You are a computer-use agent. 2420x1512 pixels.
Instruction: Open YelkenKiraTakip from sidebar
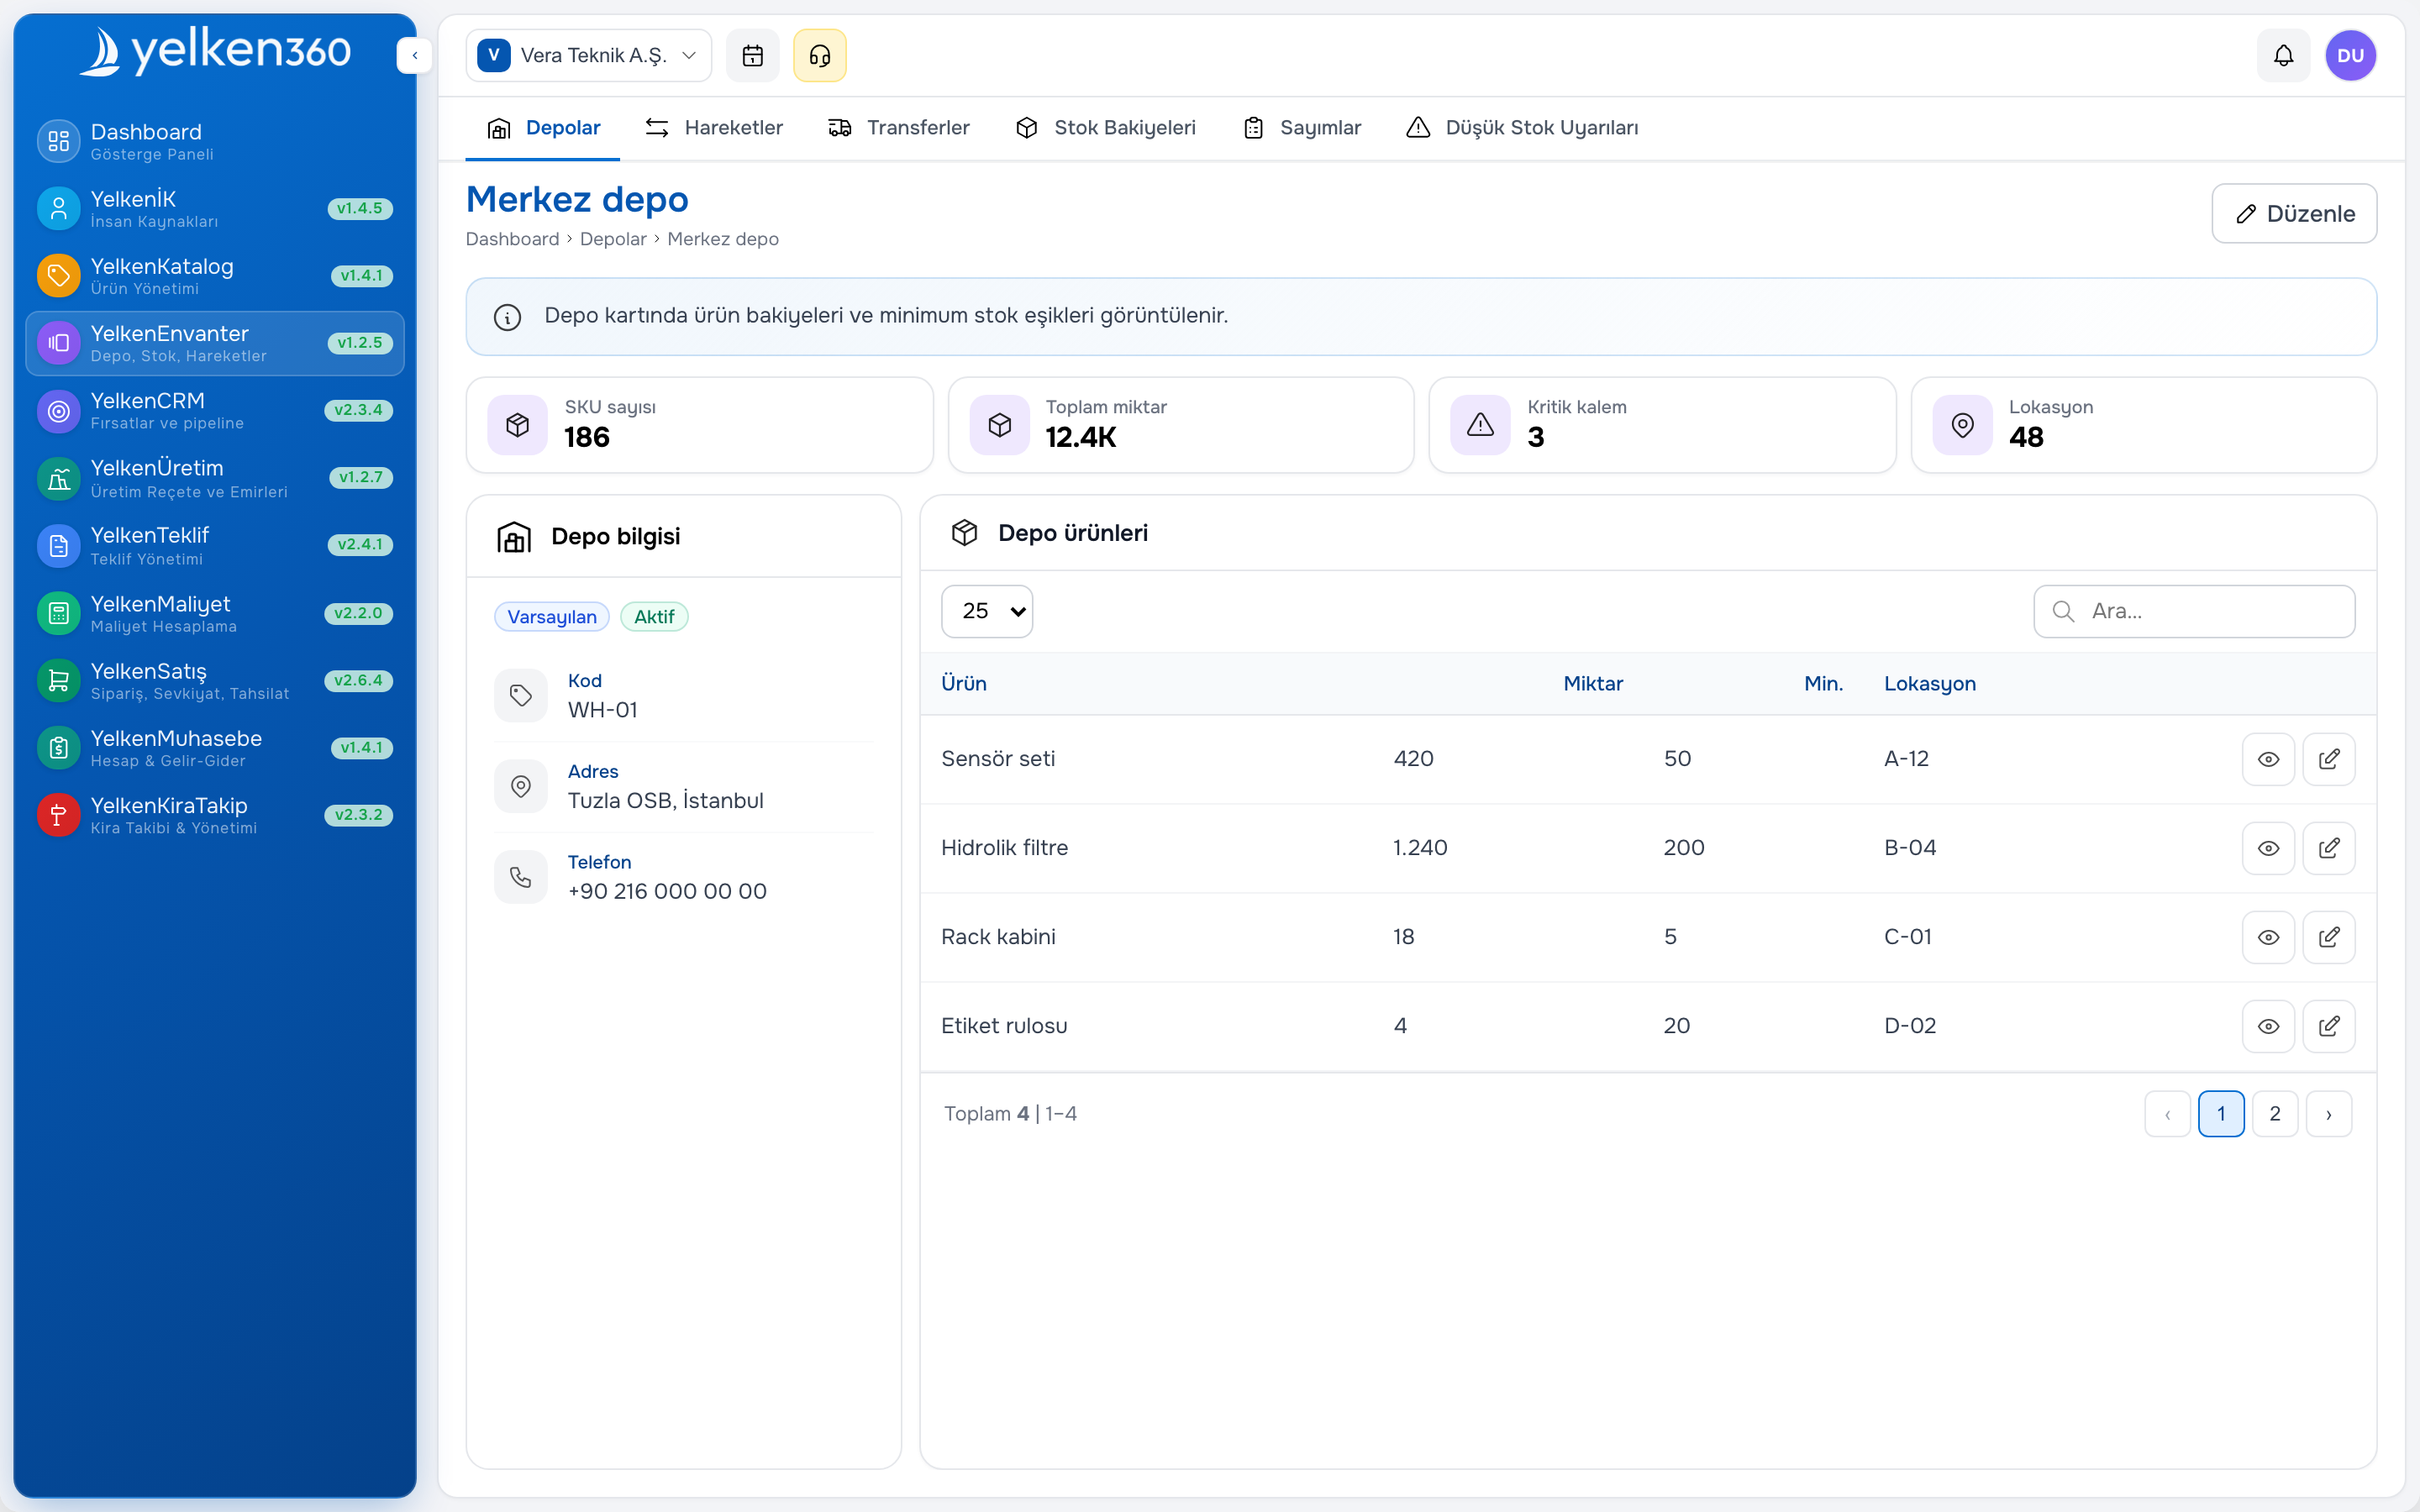click(215, 815)
